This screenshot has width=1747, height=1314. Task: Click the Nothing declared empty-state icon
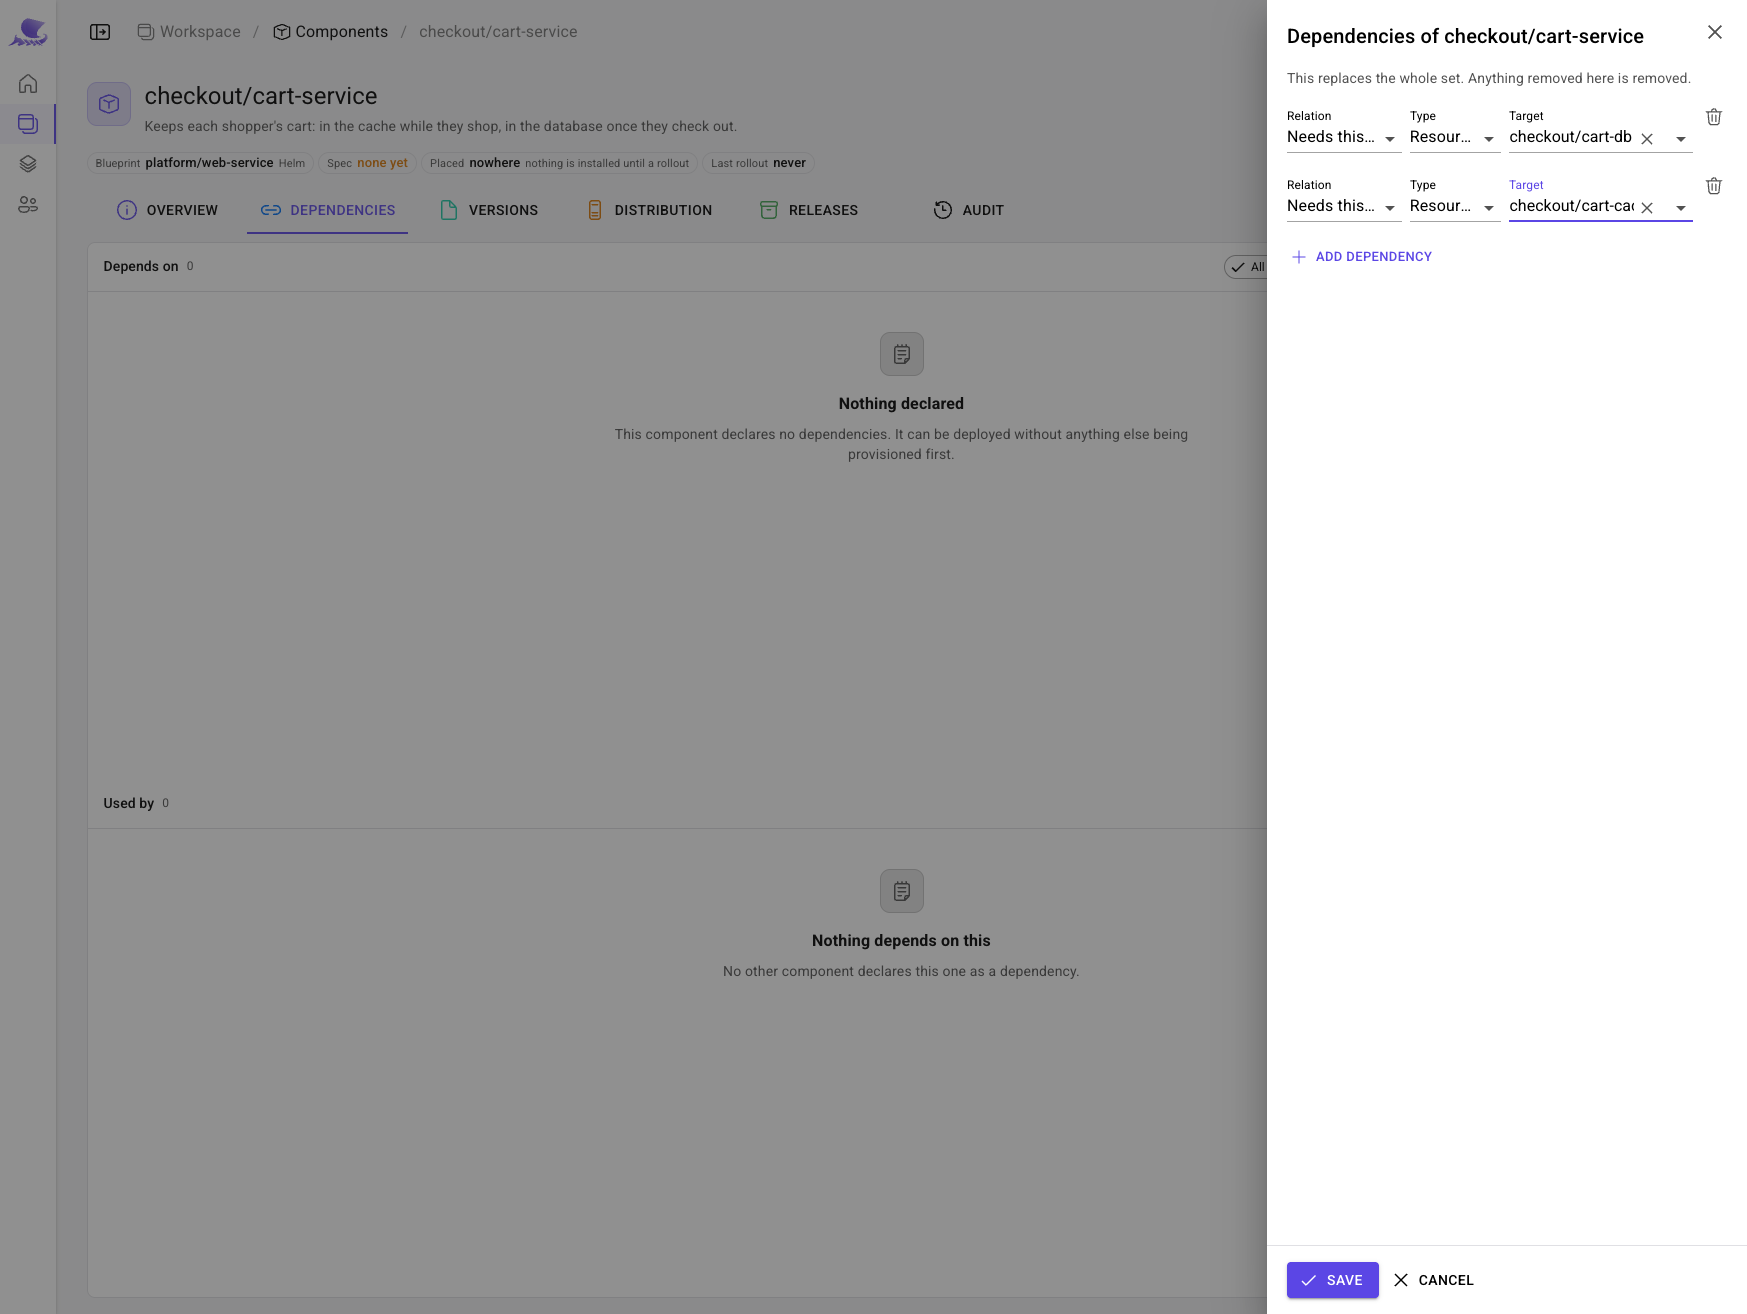(x=902, y=354)
